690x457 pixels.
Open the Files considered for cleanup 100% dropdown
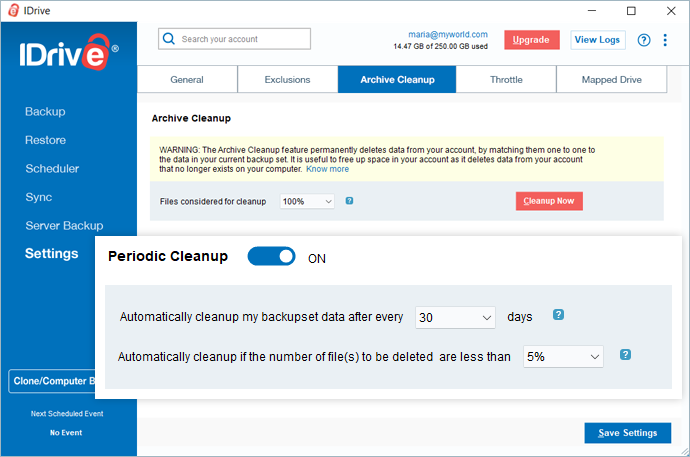tap(307, 201)
